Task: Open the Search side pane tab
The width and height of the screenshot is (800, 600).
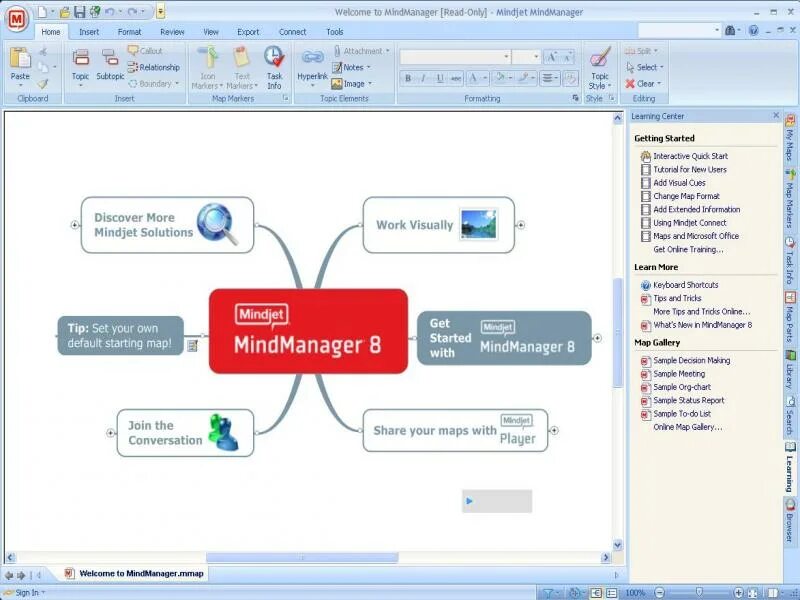Action: coord(790,415)
